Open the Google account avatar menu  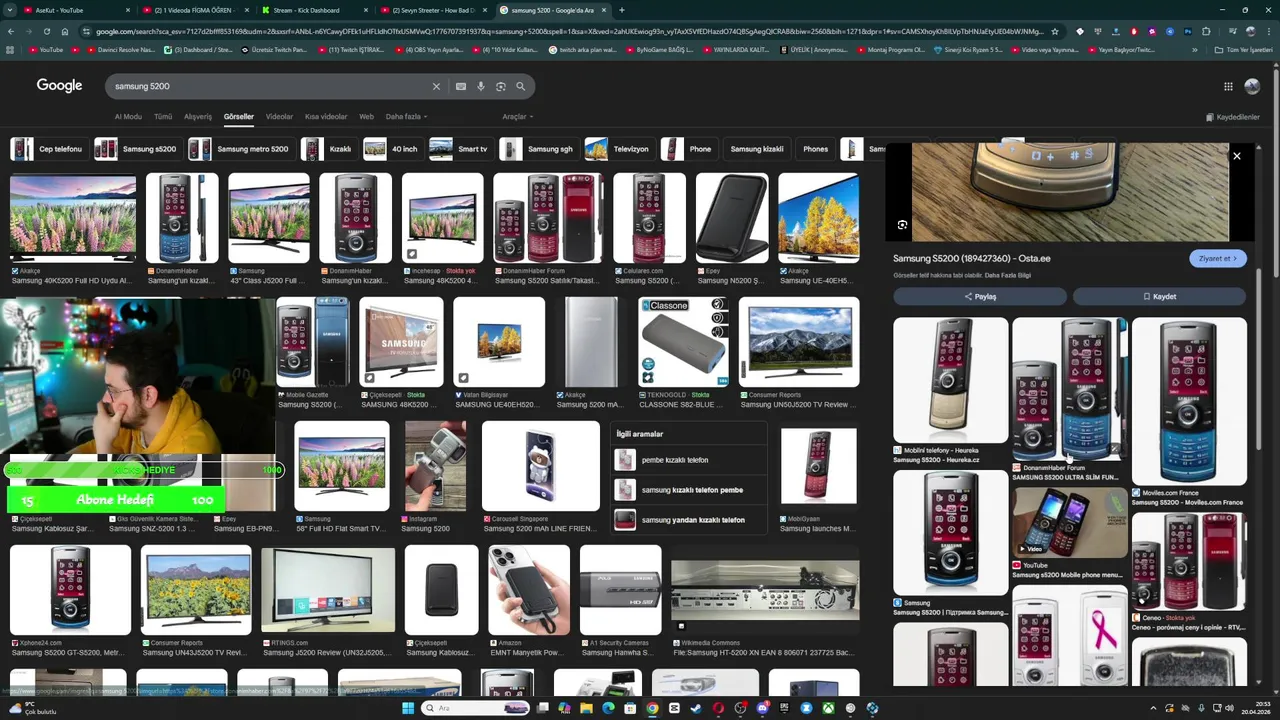coord(1252,87)
